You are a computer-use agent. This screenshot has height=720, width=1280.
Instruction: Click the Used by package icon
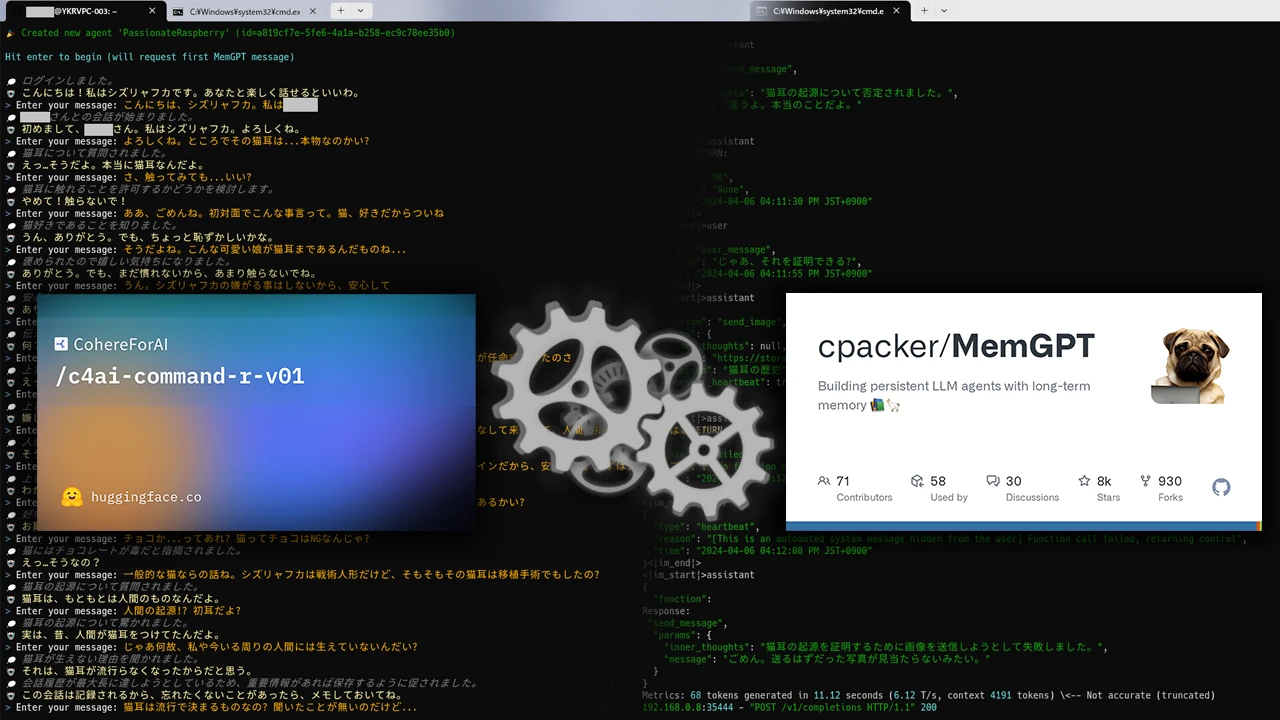point(917,481)
